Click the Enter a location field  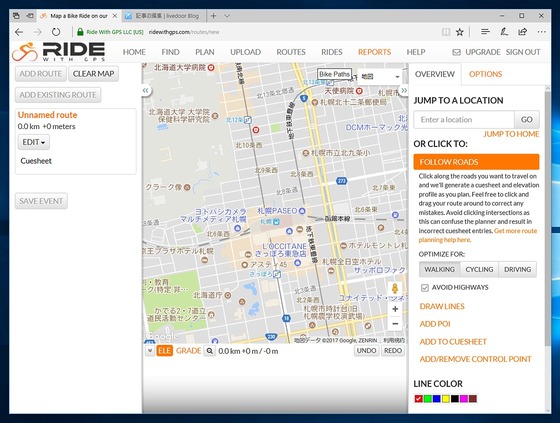pos(464,120)
